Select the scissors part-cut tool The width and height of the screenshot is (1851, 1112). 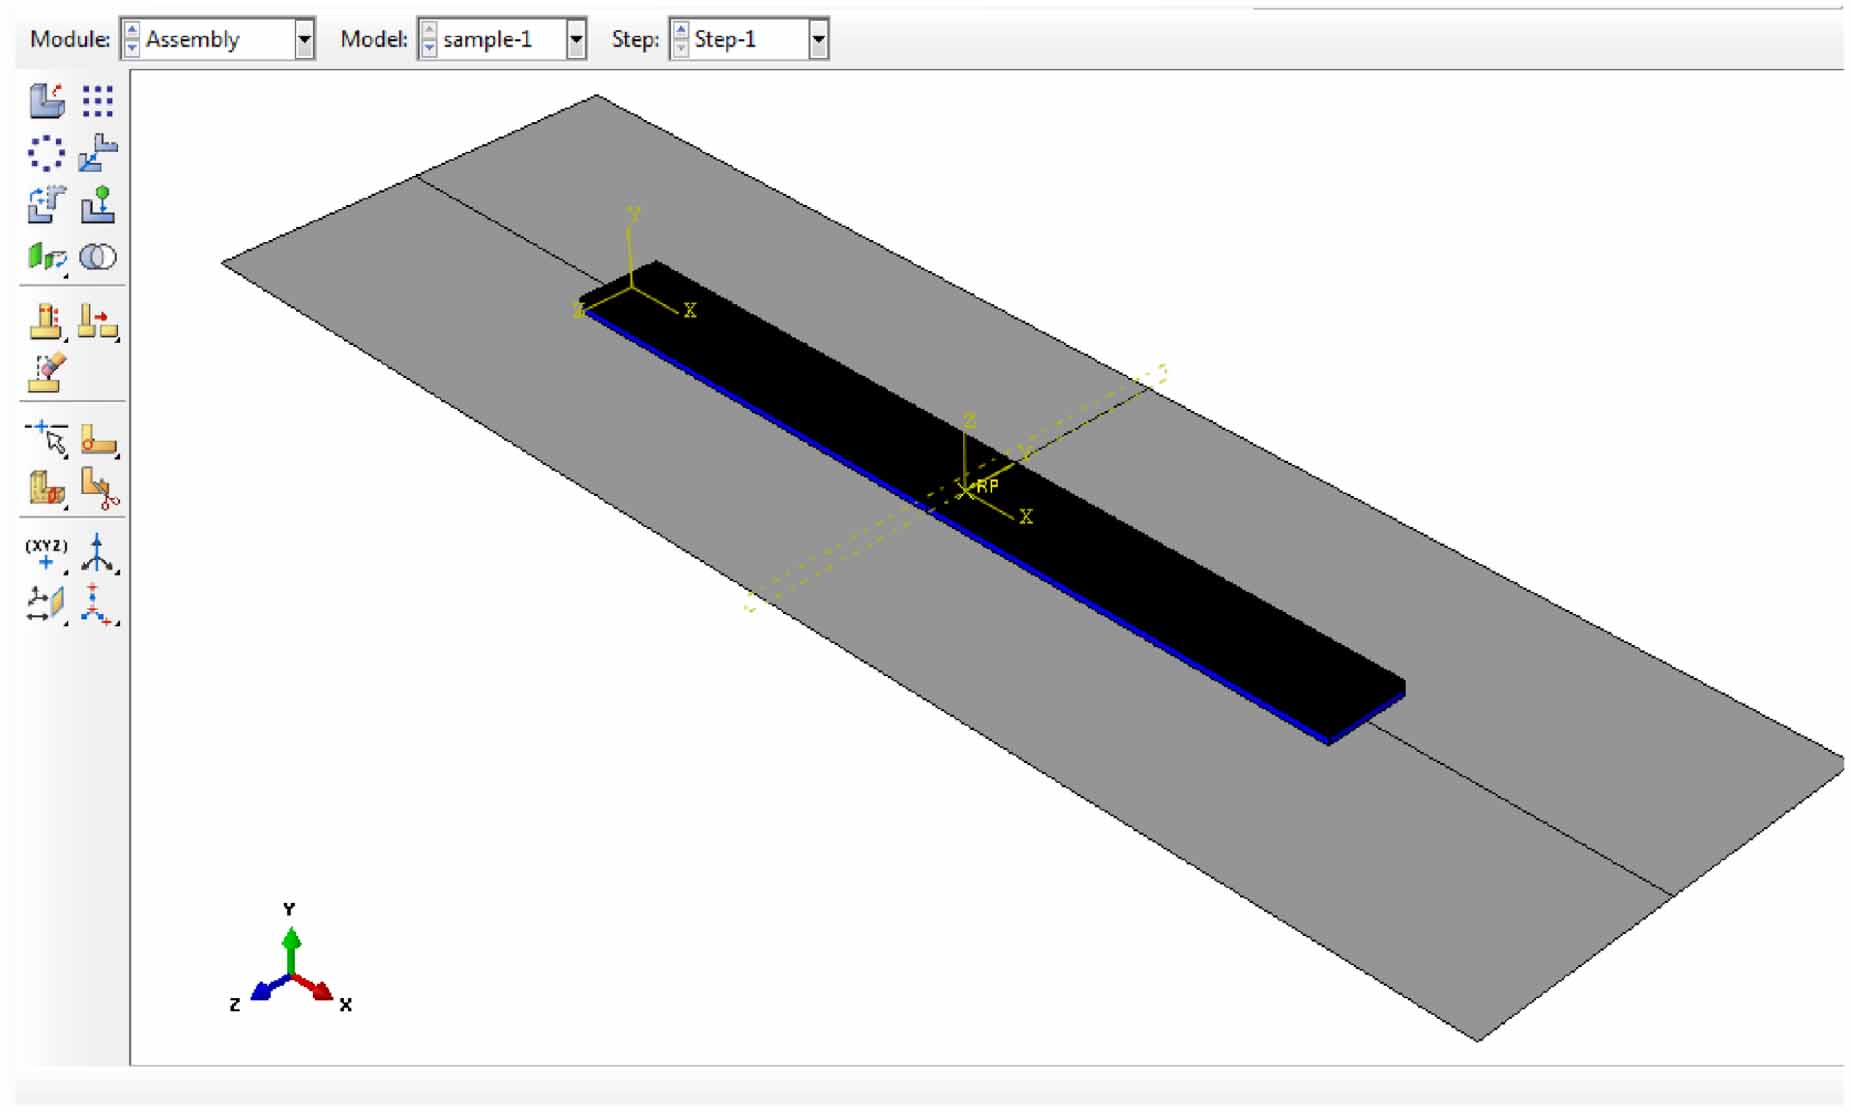pos(99,489)
